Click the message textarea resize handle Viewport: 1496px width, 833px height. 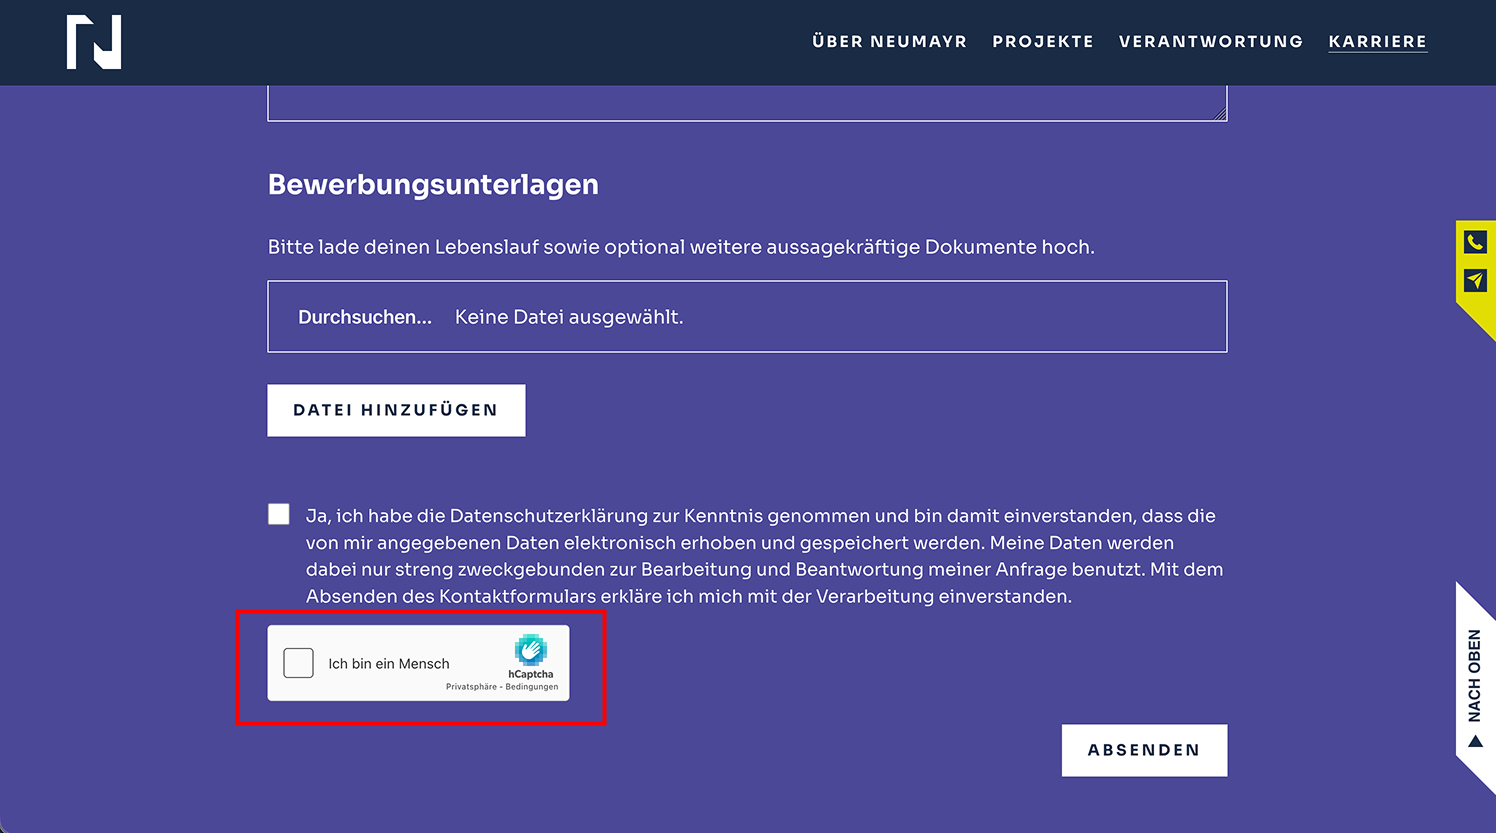point(1220,114)
